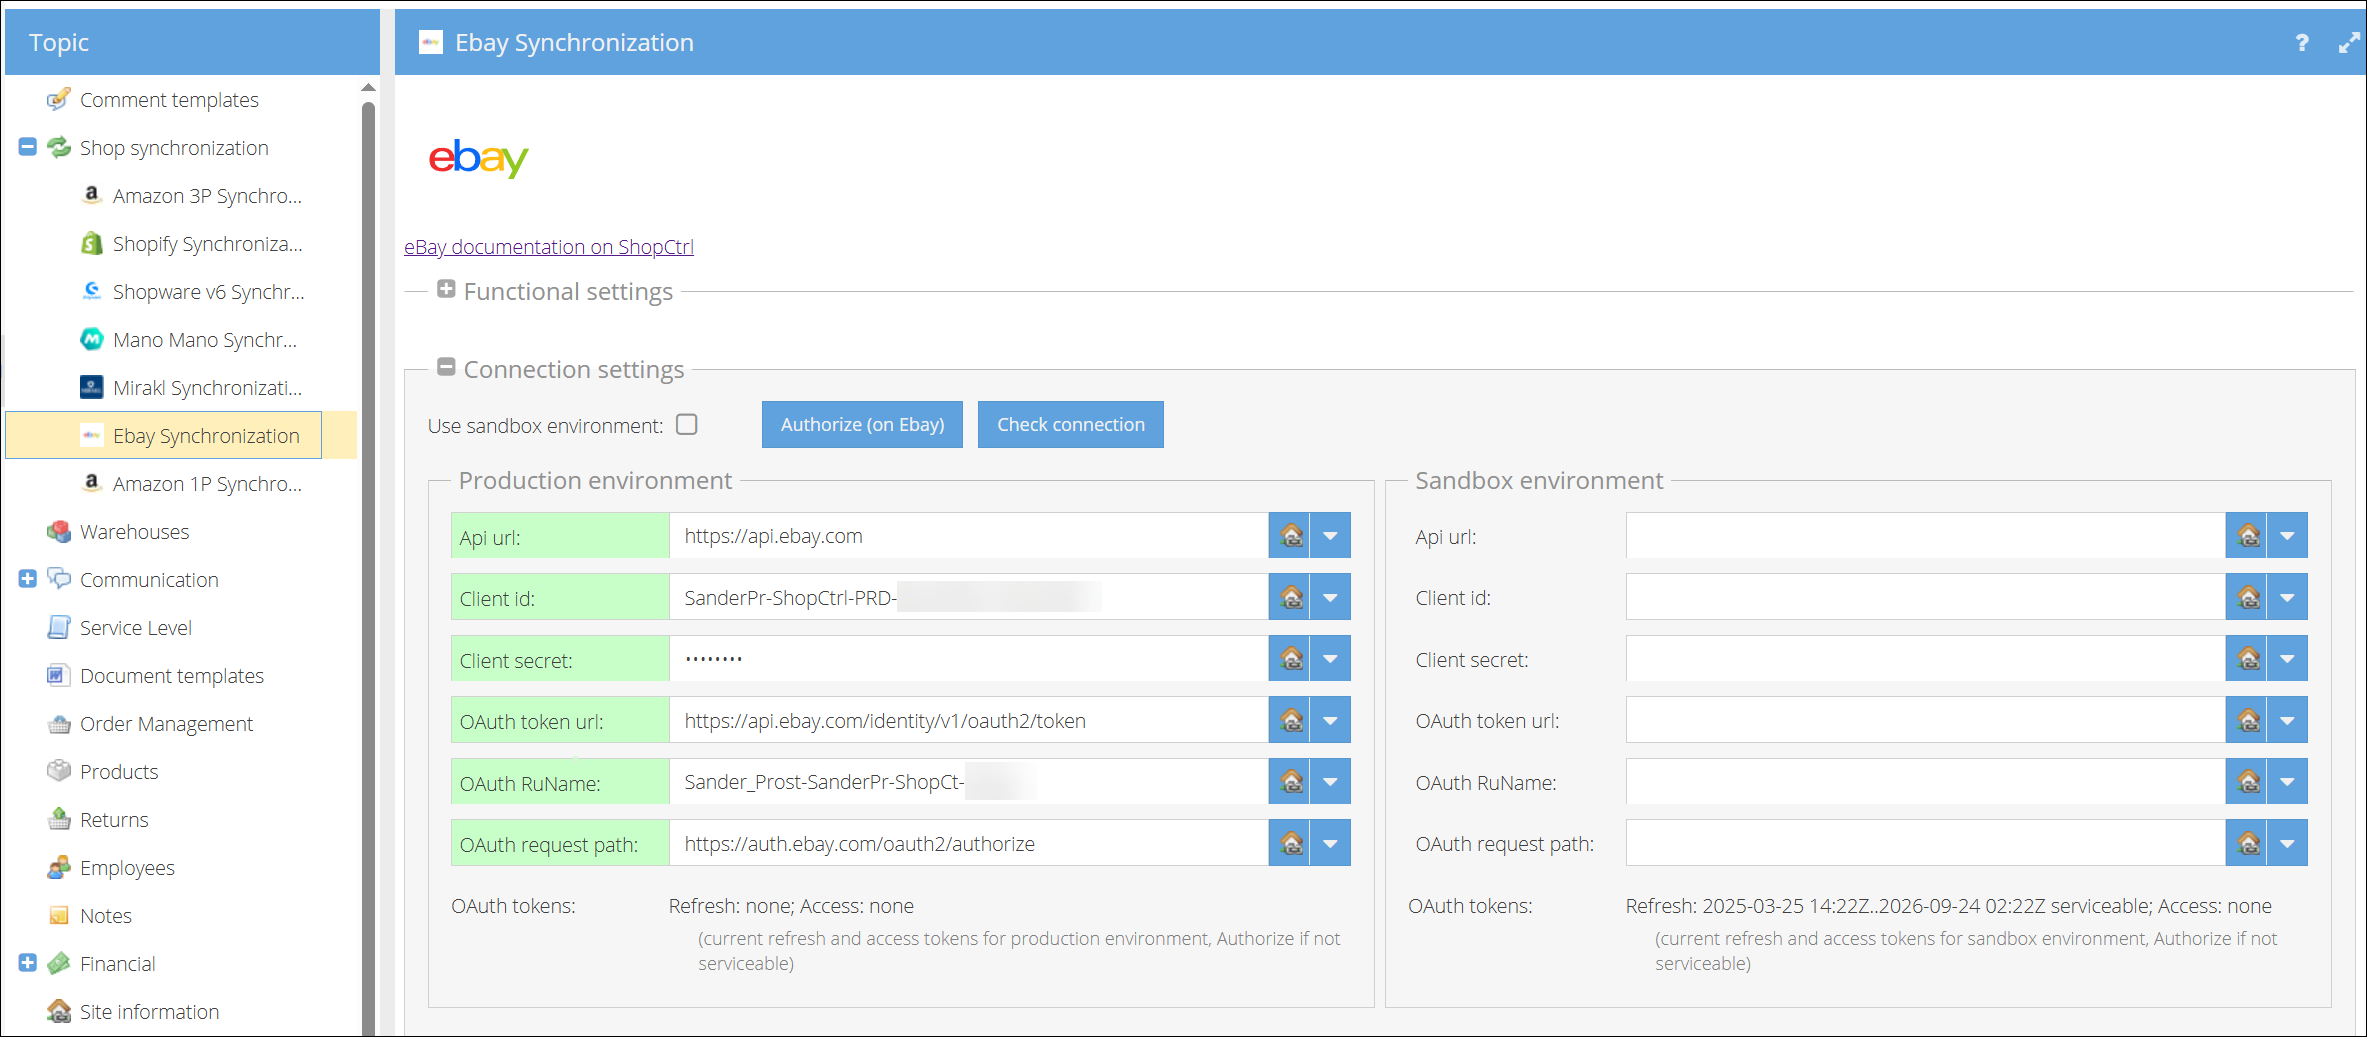Click the sandbox OAuth request path field
Screen dimensions: 2367x1037
coord(1926,843)
